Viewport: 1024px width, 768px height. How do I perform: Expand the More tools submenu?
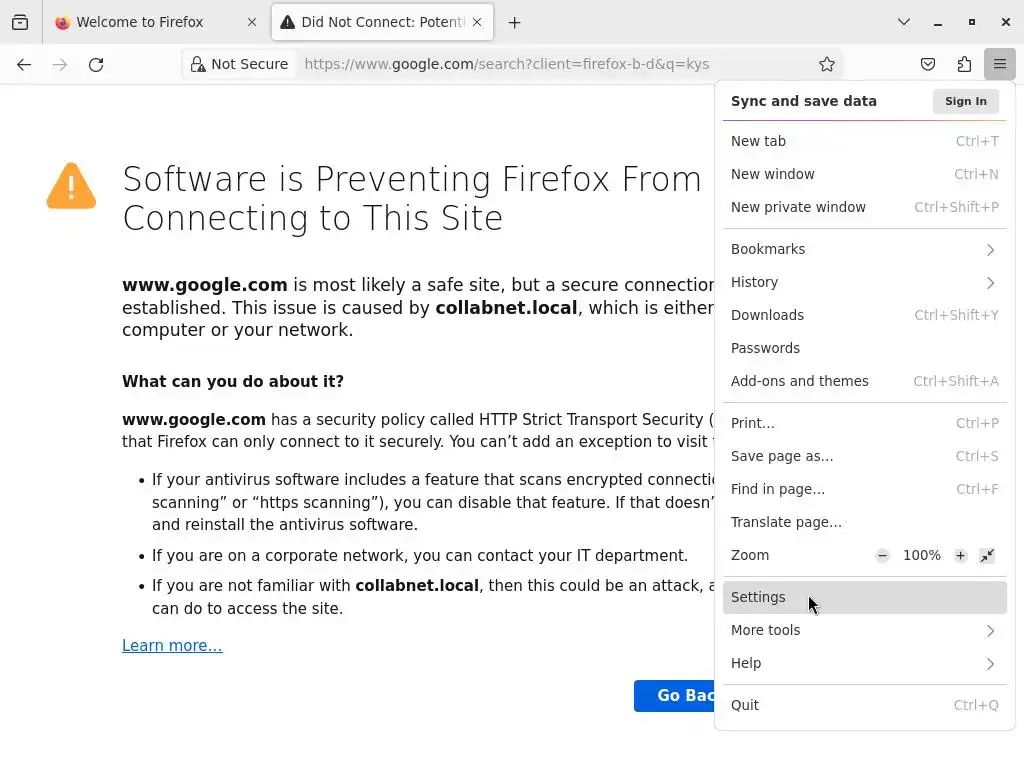coord(865,630)
